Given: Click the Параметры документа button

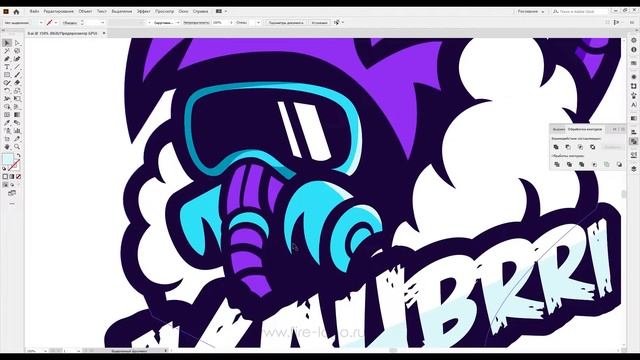Looking at the screenshot, I should (x=286, y=23).
